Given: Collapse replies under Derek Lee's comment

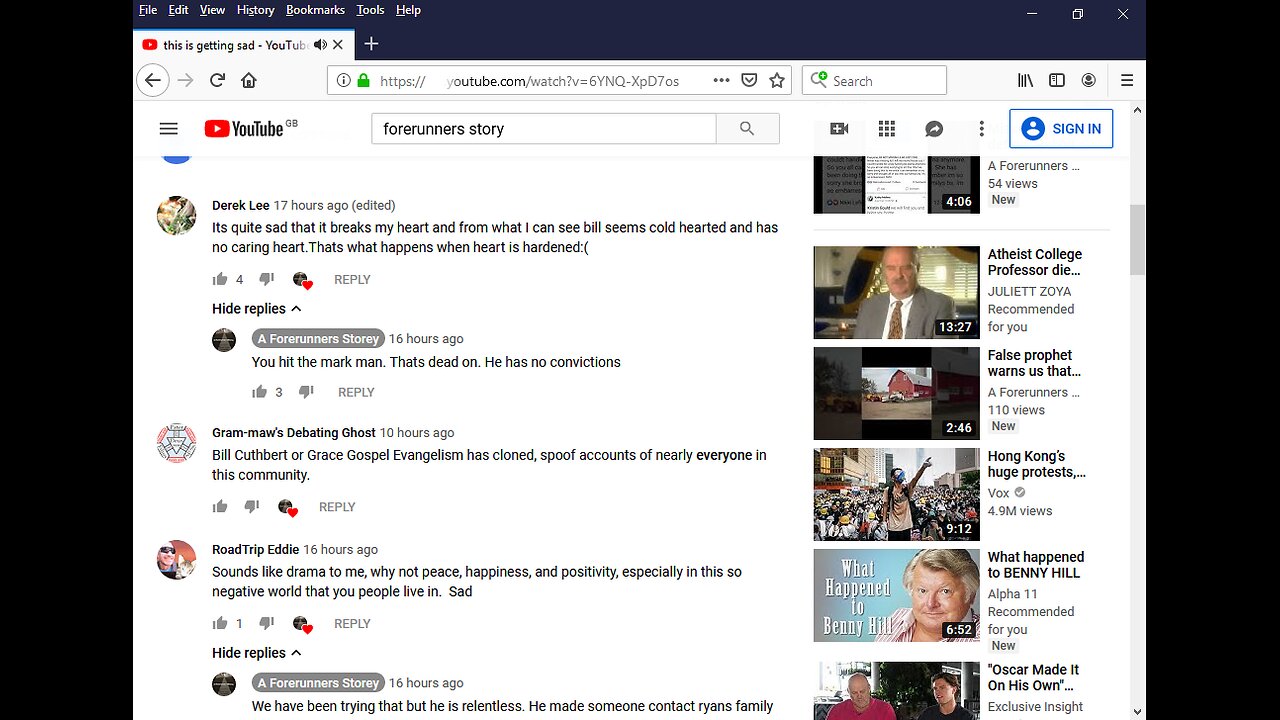Looking at the screenshot, I should [257, 309].
